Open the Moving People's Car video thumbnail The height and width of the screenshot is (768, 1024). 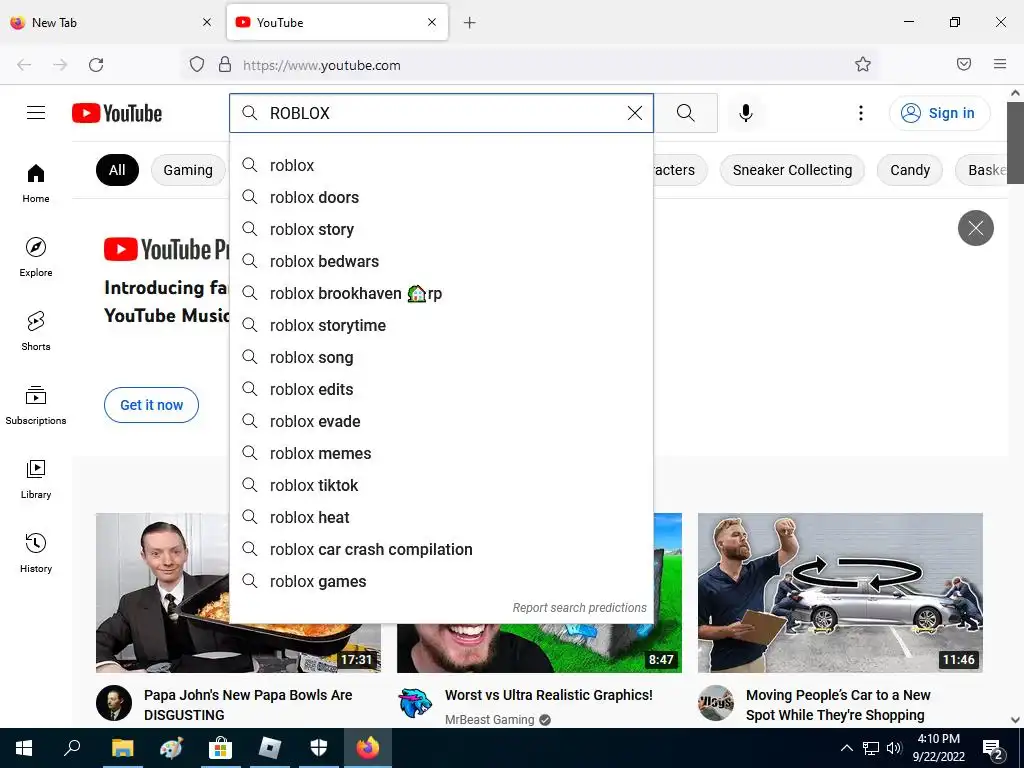(x=840, y=592)
